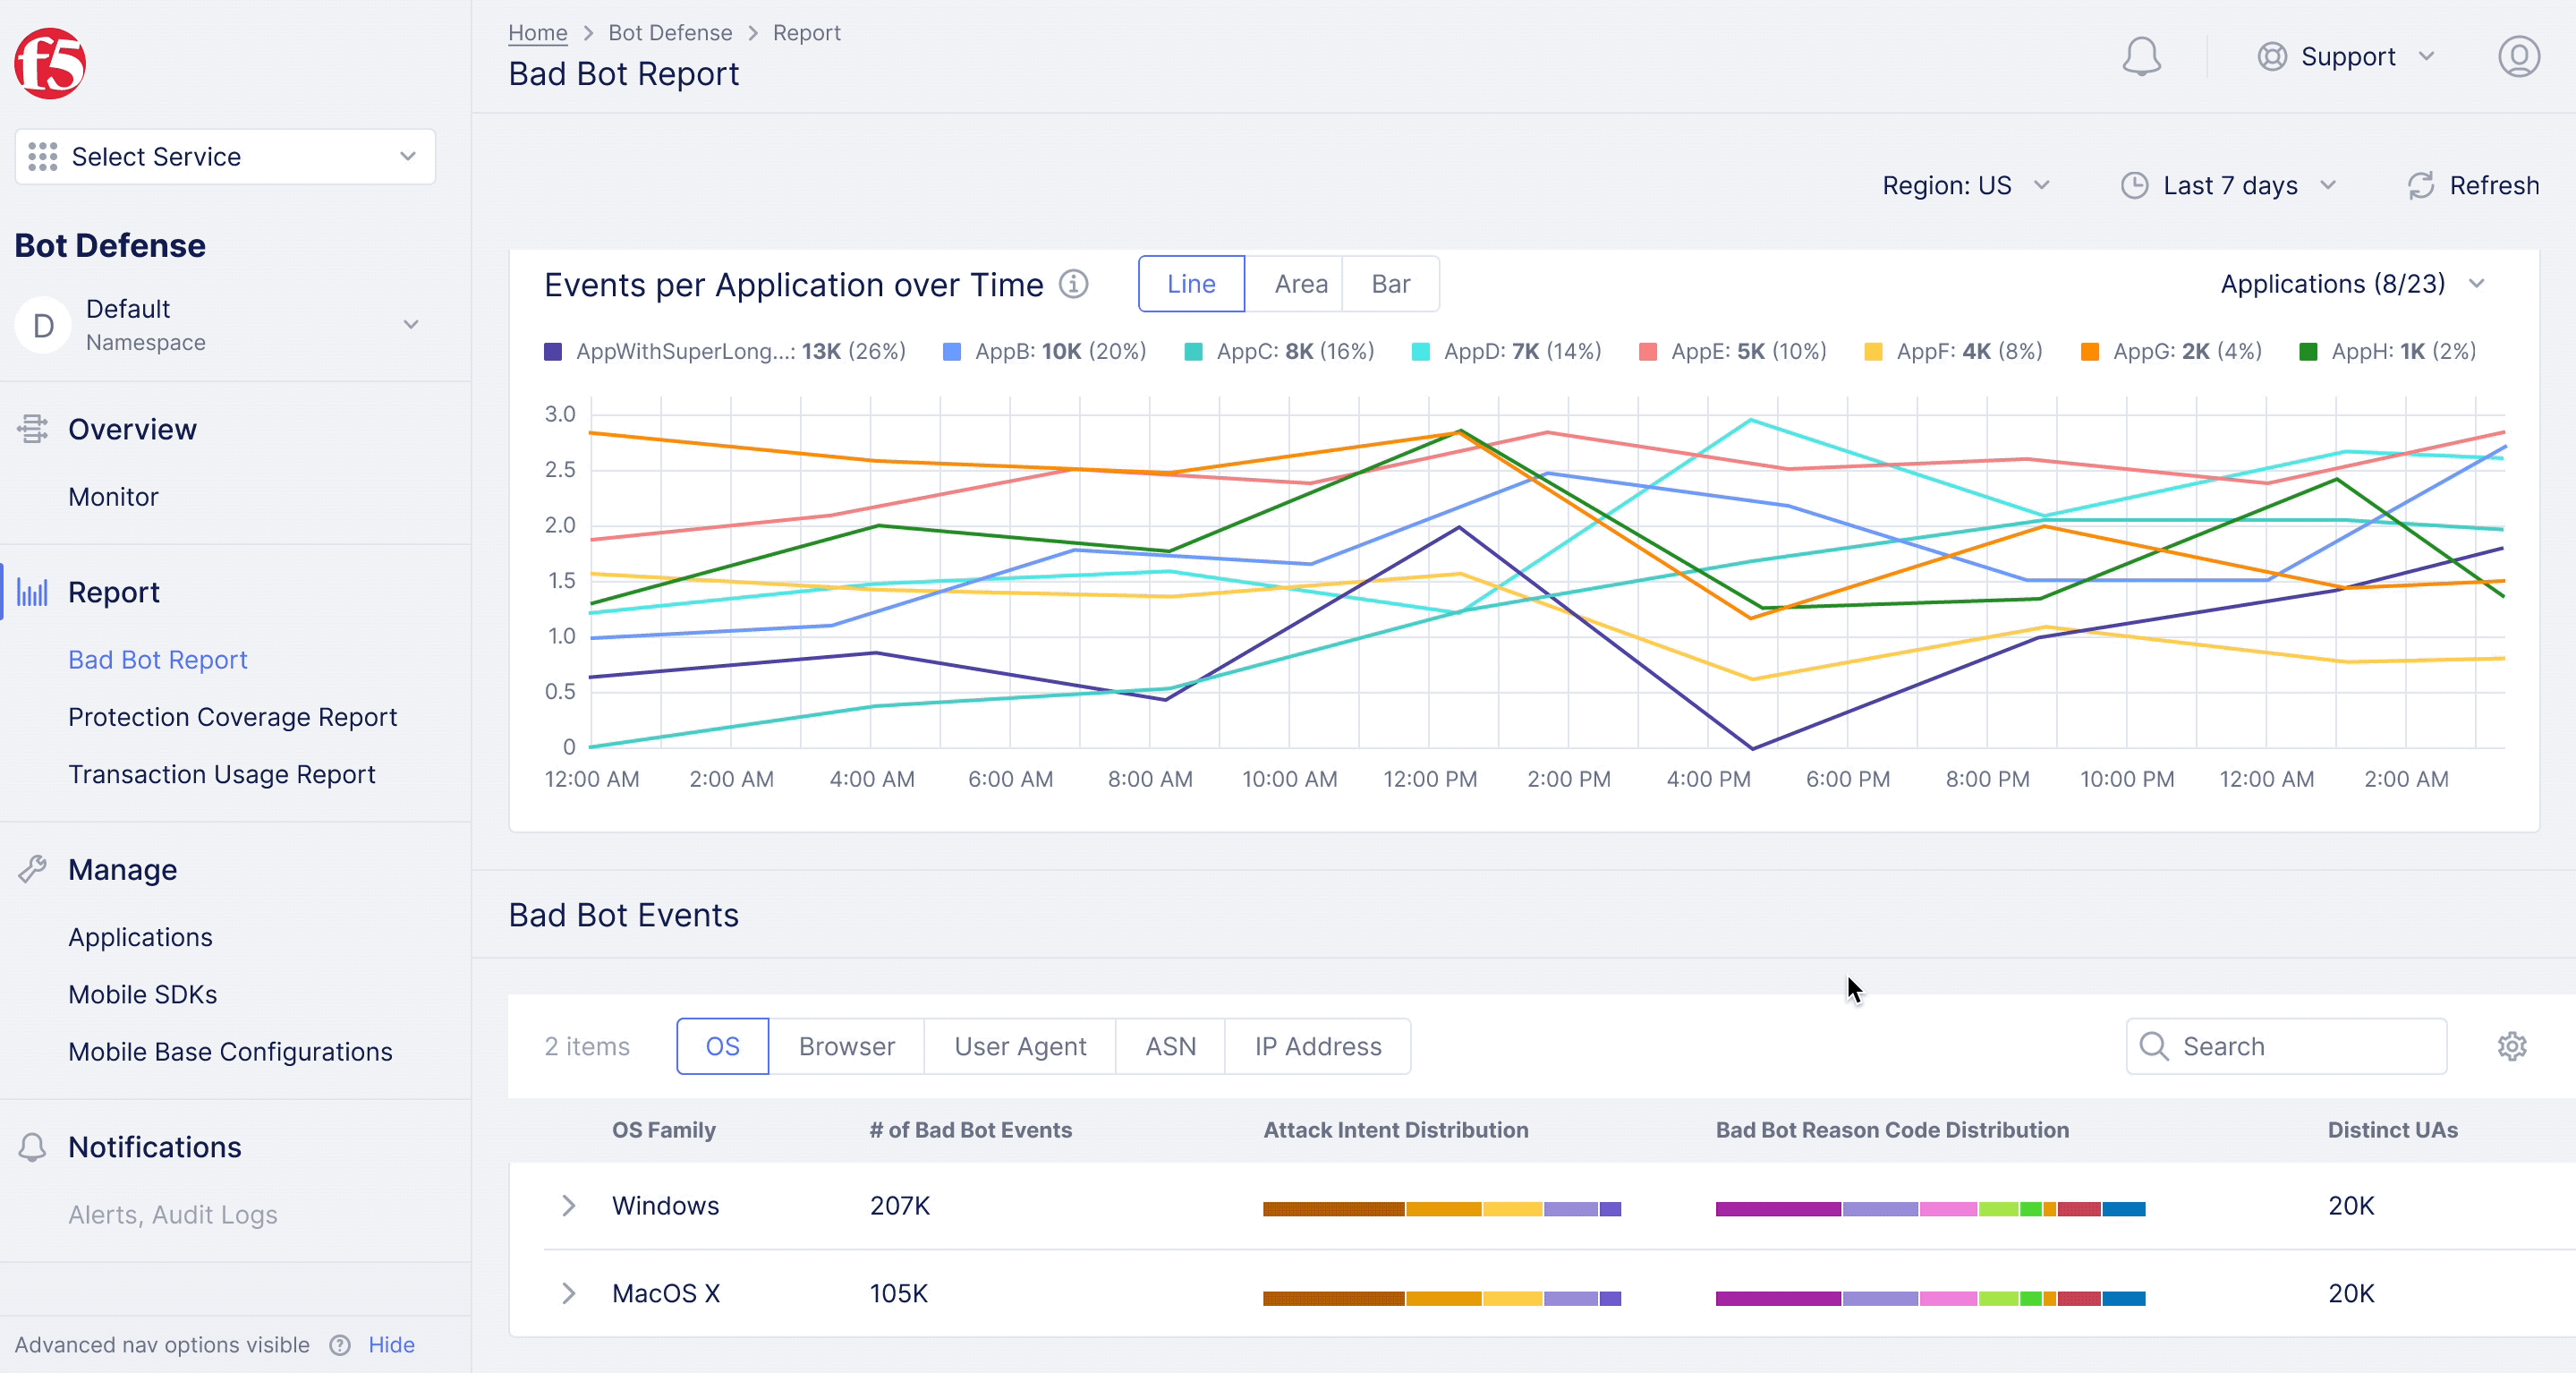
Task: Open the Support dropdown menu
Action: pos(2346,56)
